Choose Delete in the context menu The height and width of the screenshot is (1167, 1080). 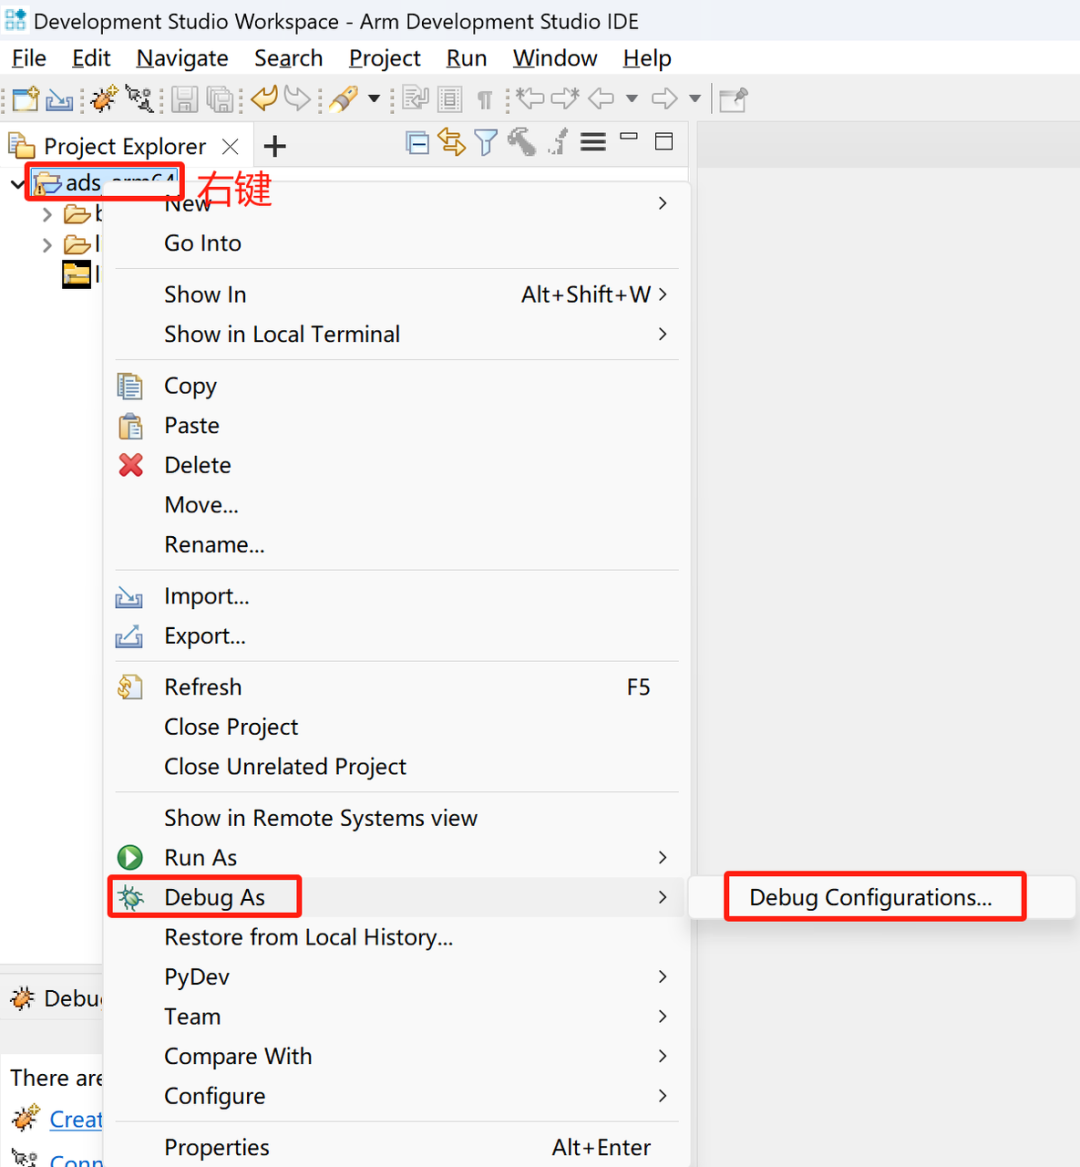(197, 465)
